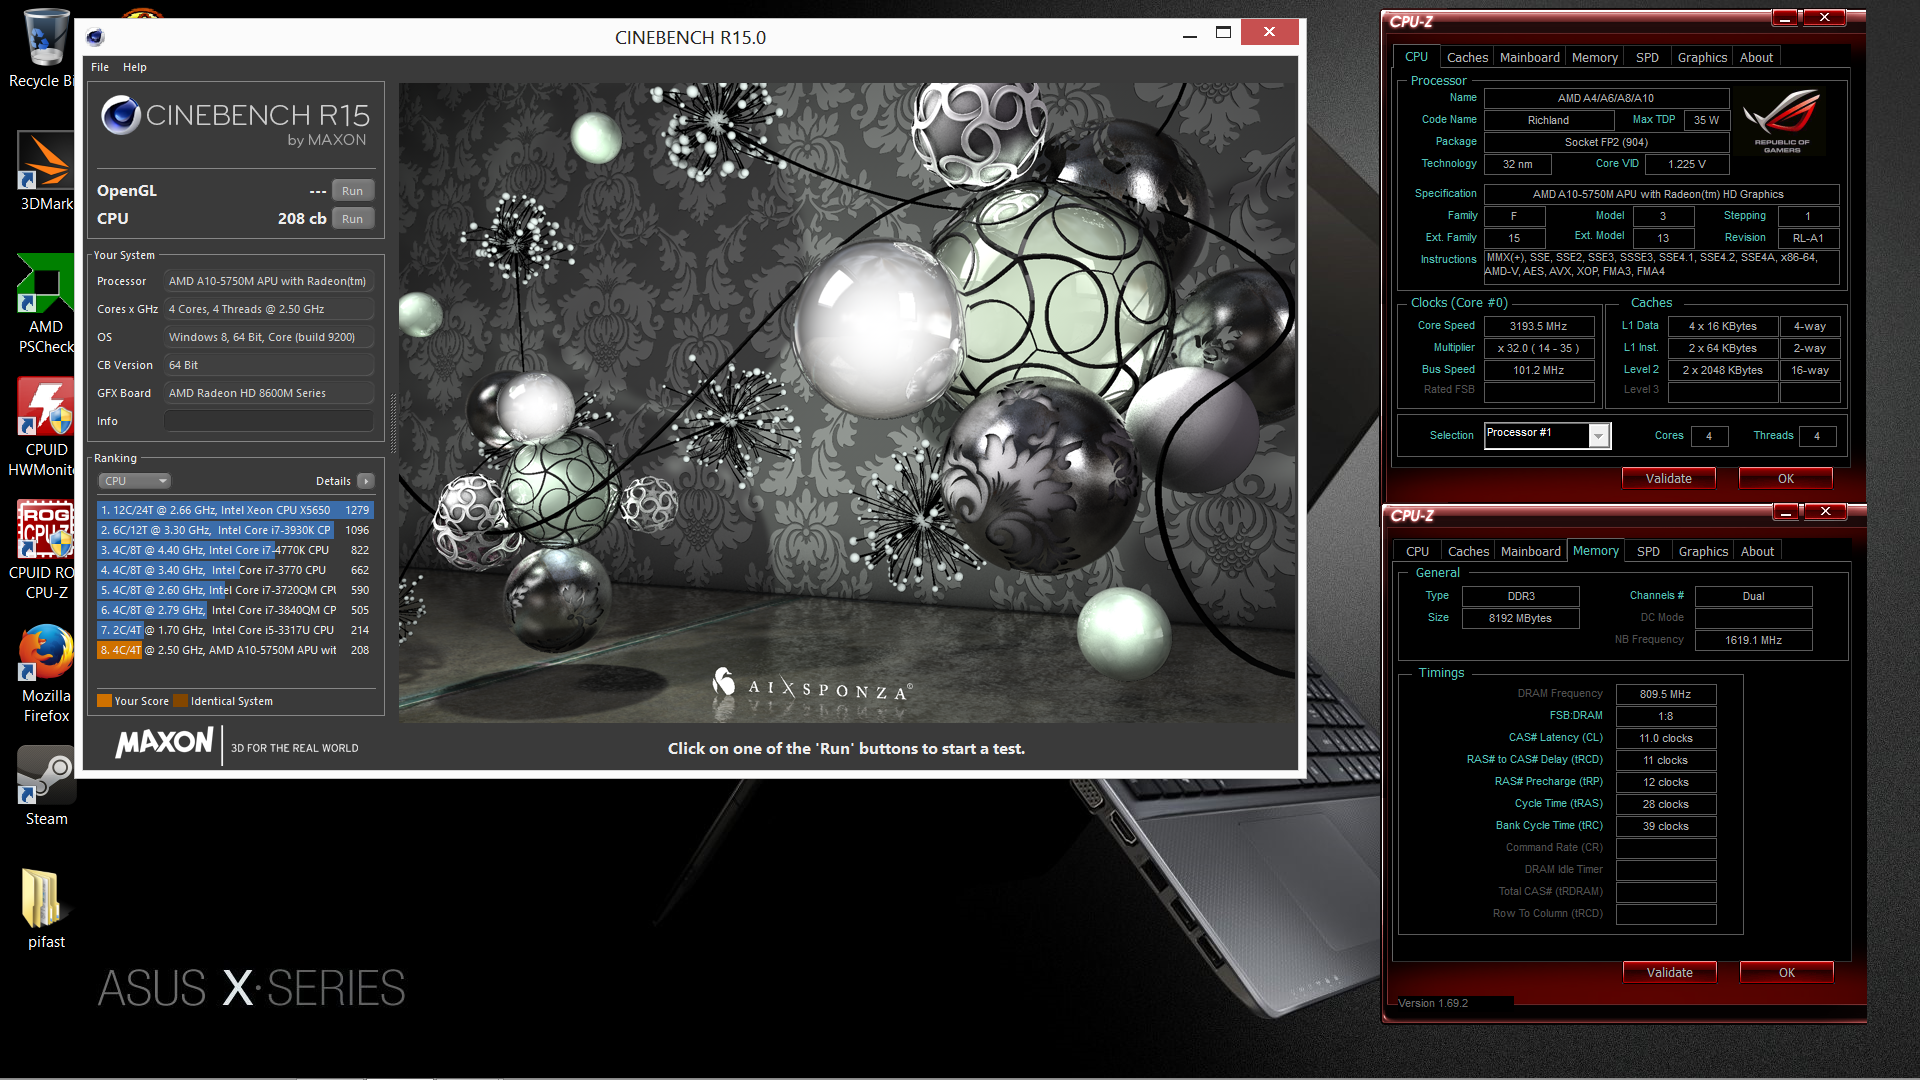Click OK in the lower CPU-Z Memory window

pos(1787,973)
